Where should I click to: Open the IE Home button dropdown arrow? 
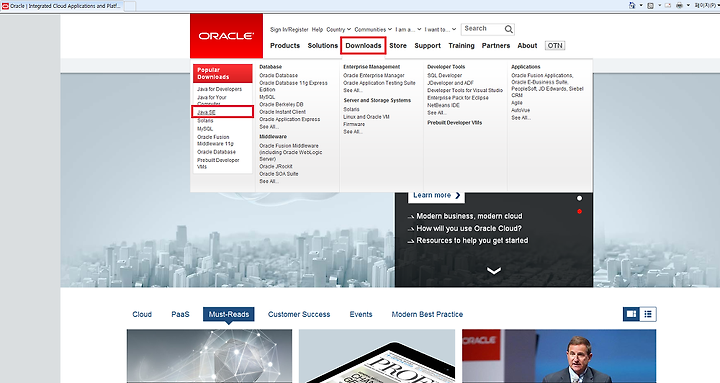click(x=641, y=6)
